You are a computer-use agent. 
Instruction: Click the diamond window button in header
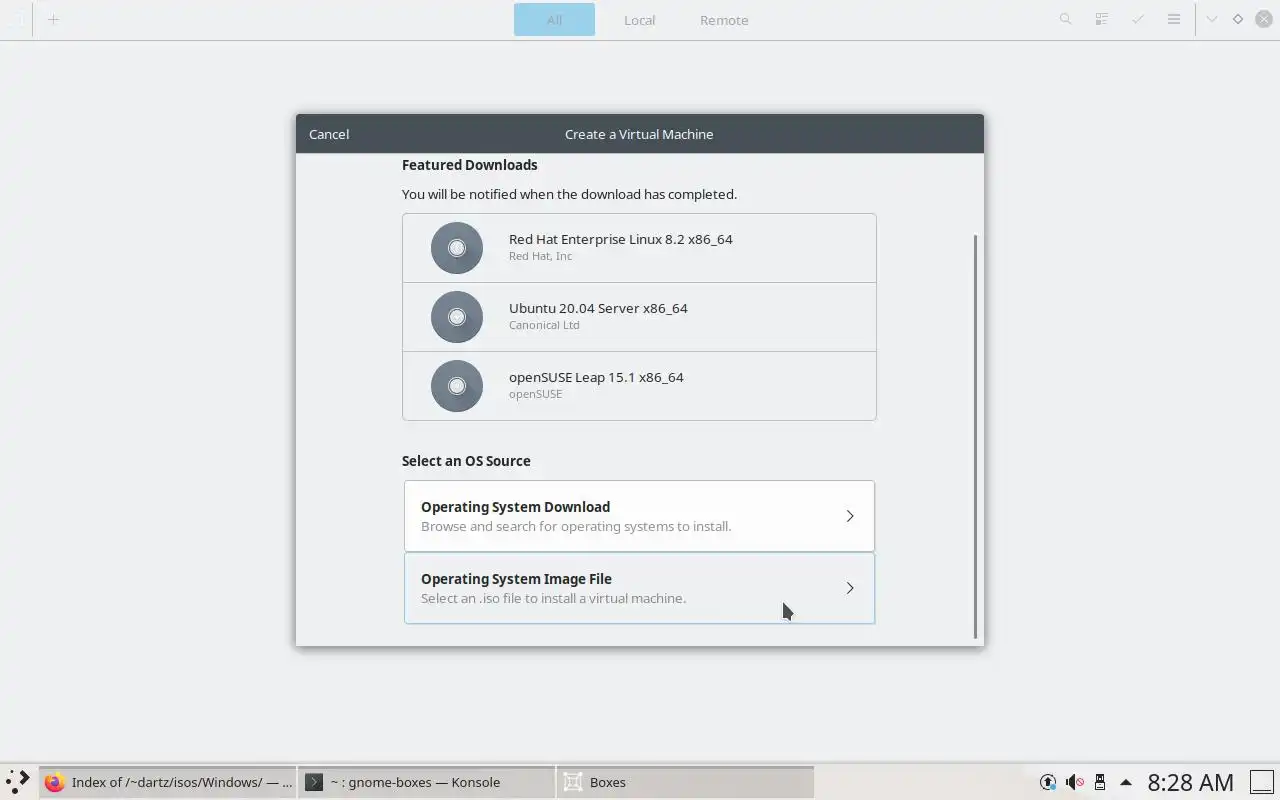tap(1238, 19)
